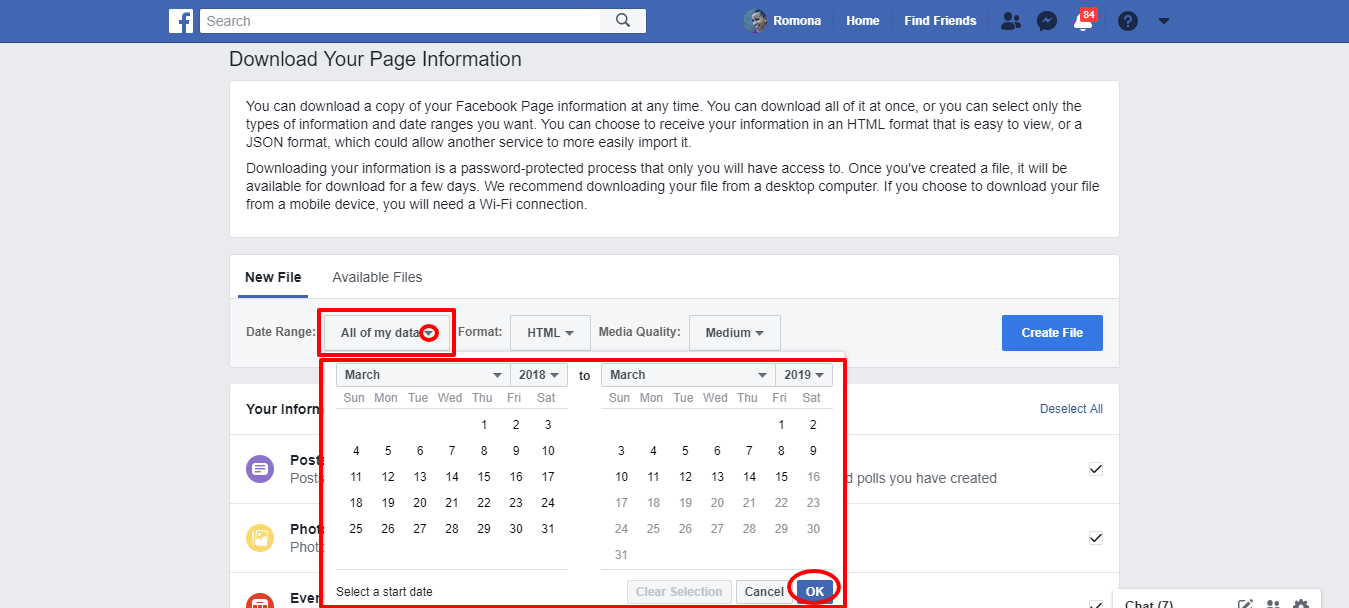Screen dimensions: 1349x608
Task: Click into the Search input field
Action: [400, 21]
